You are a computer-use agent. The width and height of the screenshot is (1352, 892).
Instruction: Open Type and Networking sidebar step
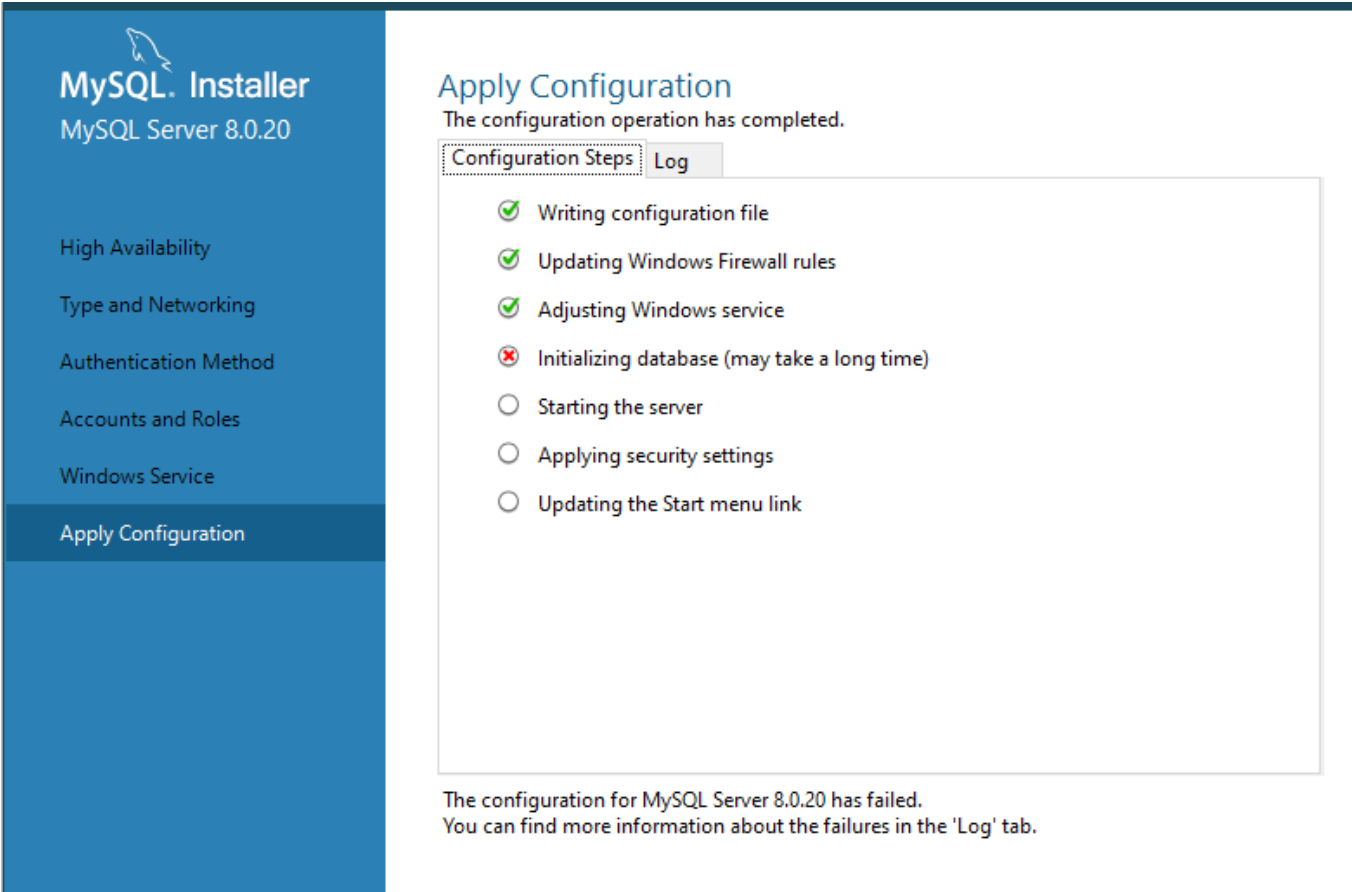[157, 305]
